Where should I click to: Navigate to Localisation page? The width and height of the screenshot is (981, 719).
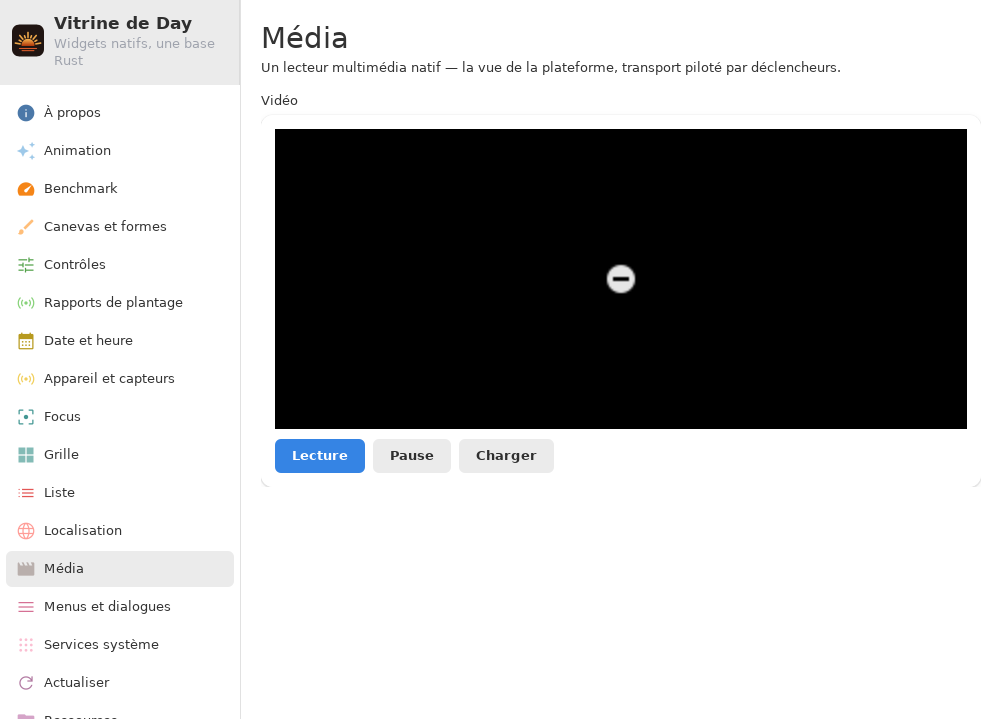[119, 531]
